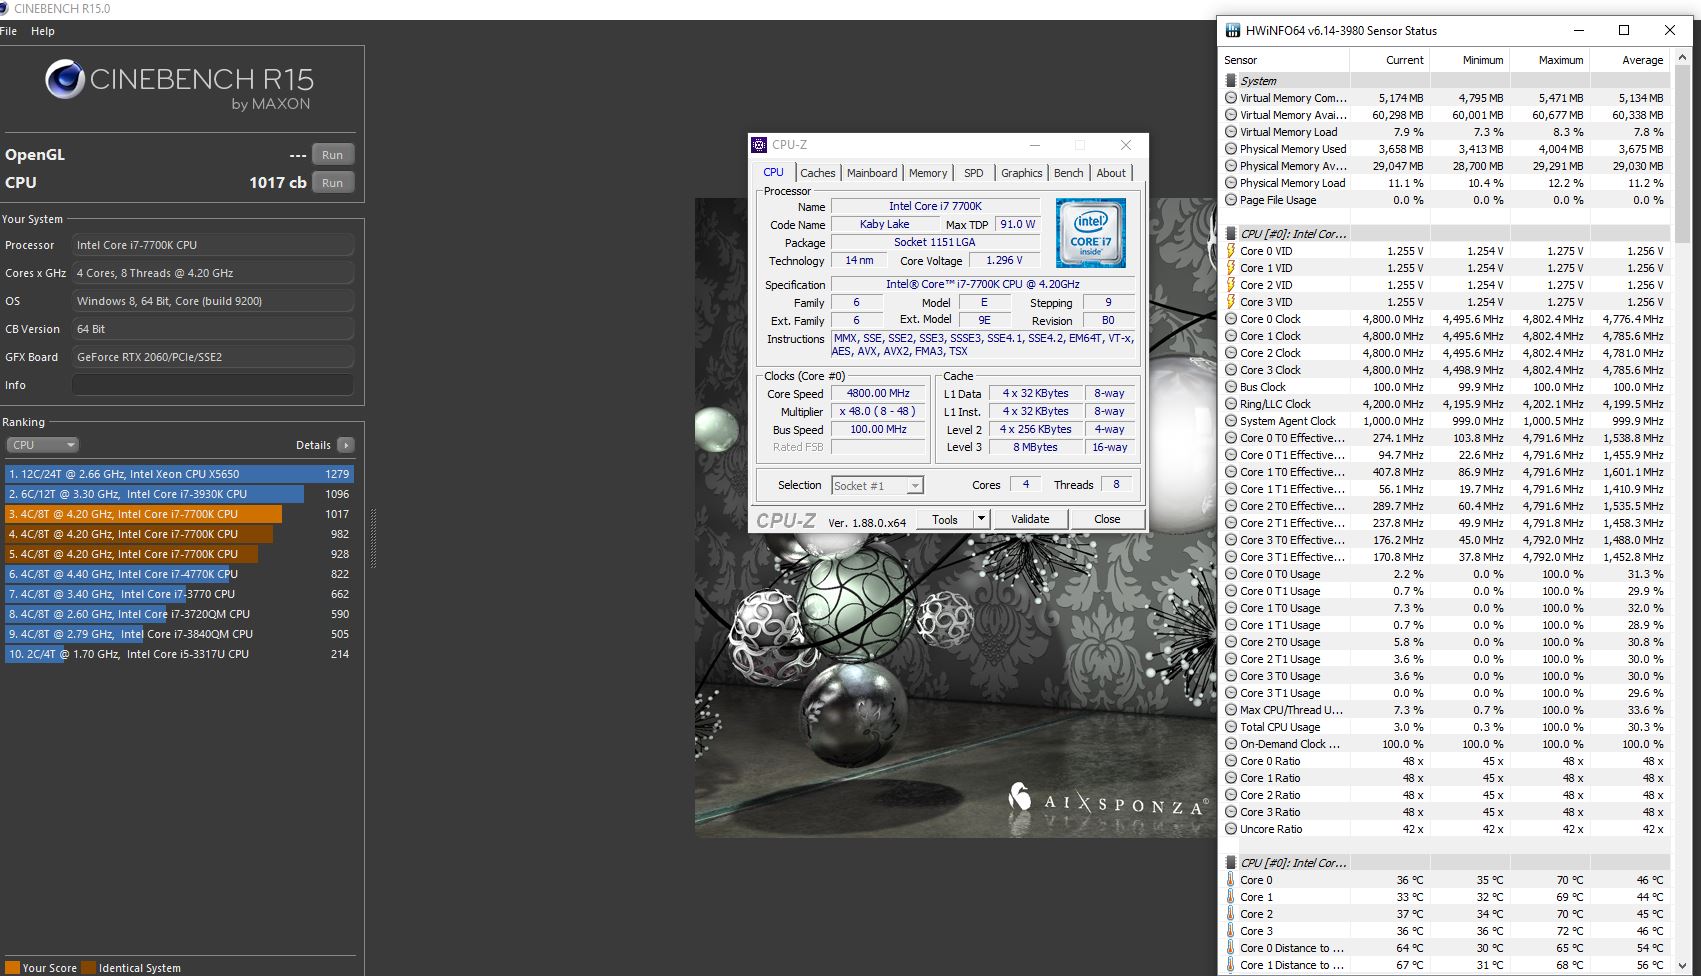Switch to the Caches tab in CPU-Z

(817, 173)
